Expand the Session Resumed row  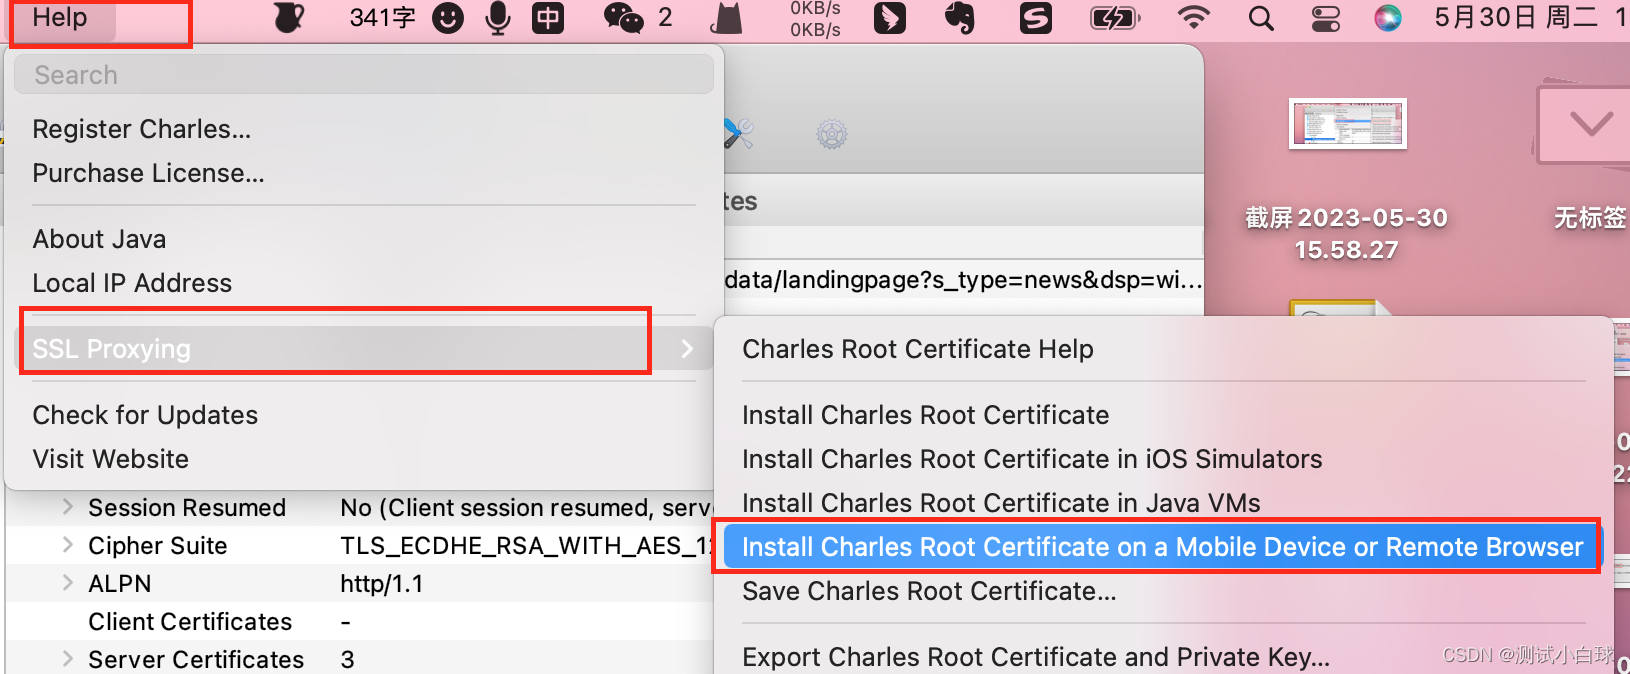click(67, 507)
